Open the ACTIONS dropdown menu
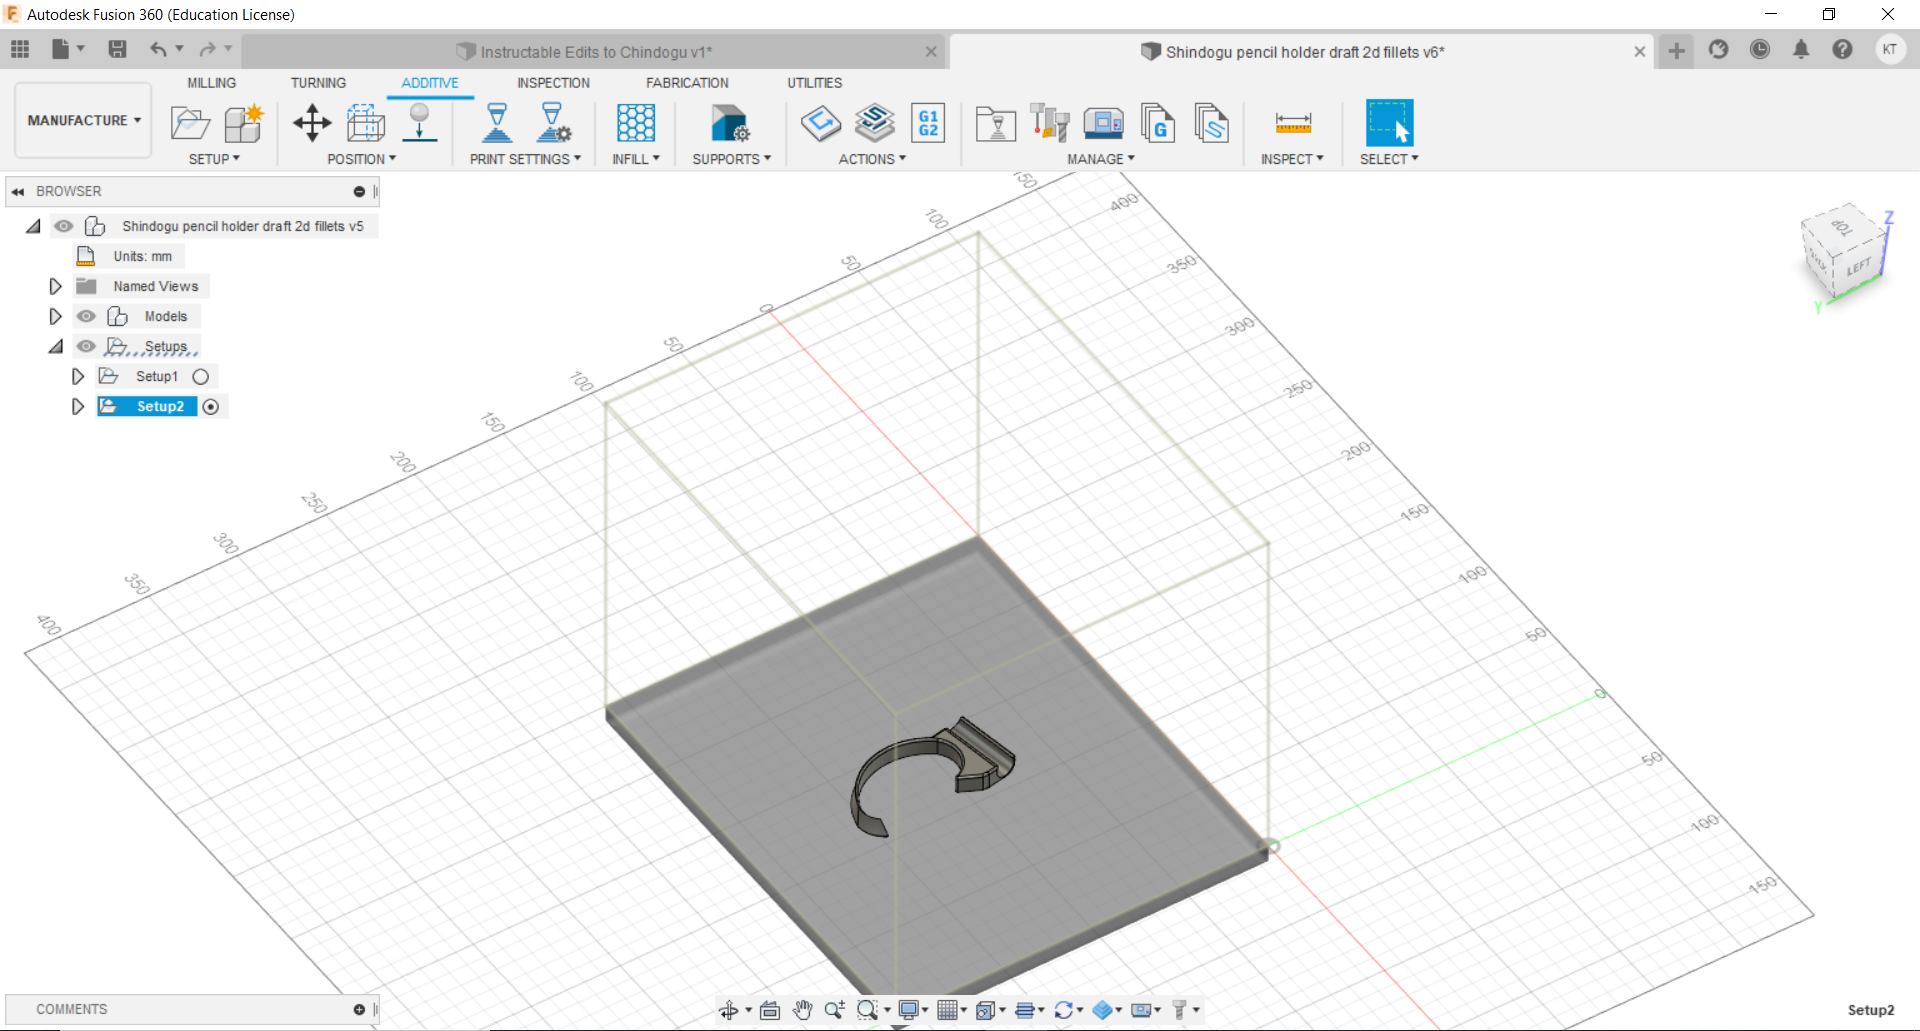Screen dimensions: 1920x1031 [x=872, y=159]
